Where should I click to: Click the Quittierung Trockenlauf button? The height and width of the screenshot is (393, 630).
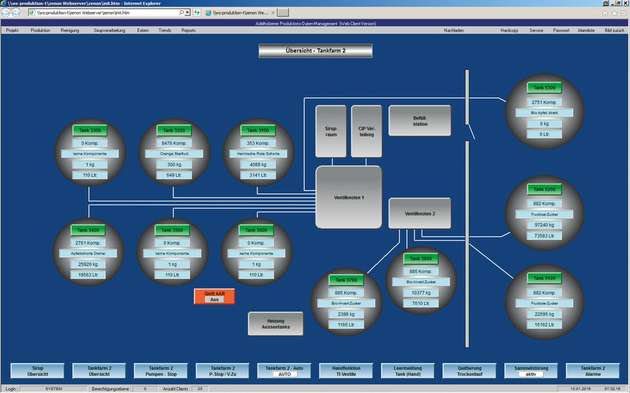pos(469,370)
